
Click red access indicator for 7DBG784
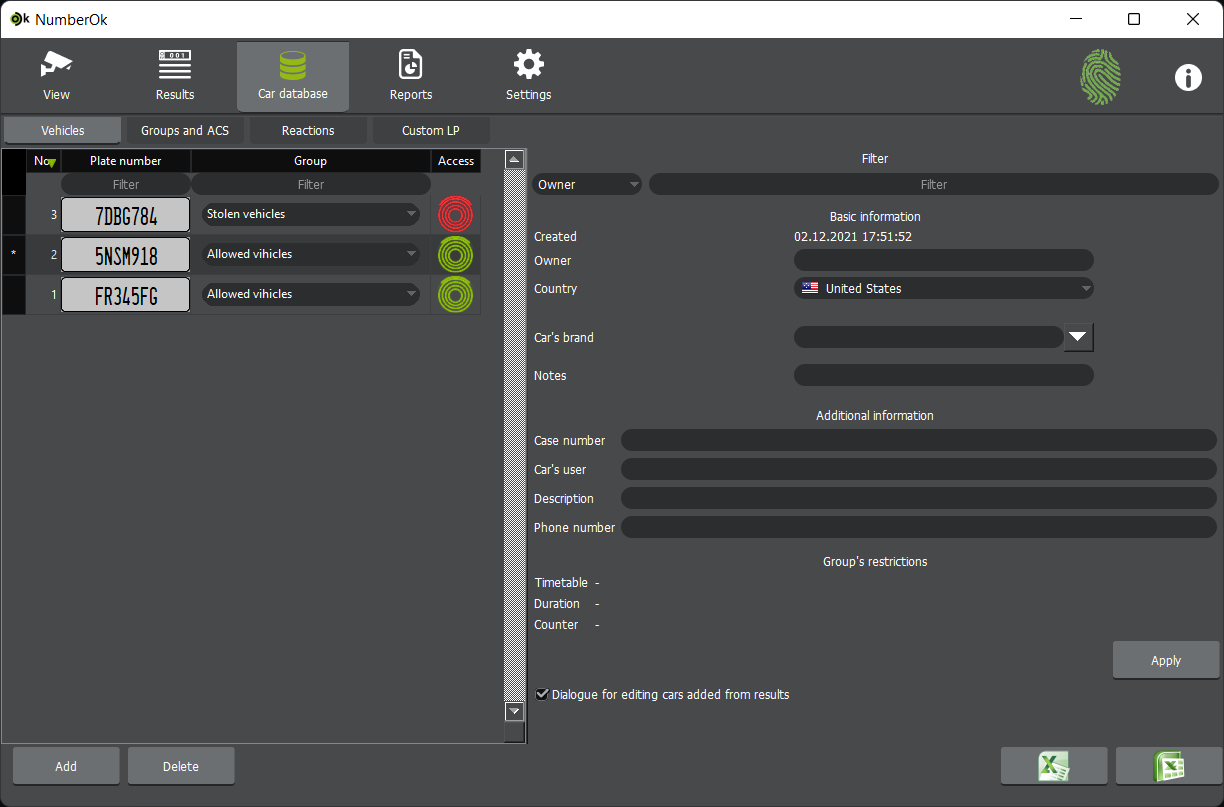(456, 214)
